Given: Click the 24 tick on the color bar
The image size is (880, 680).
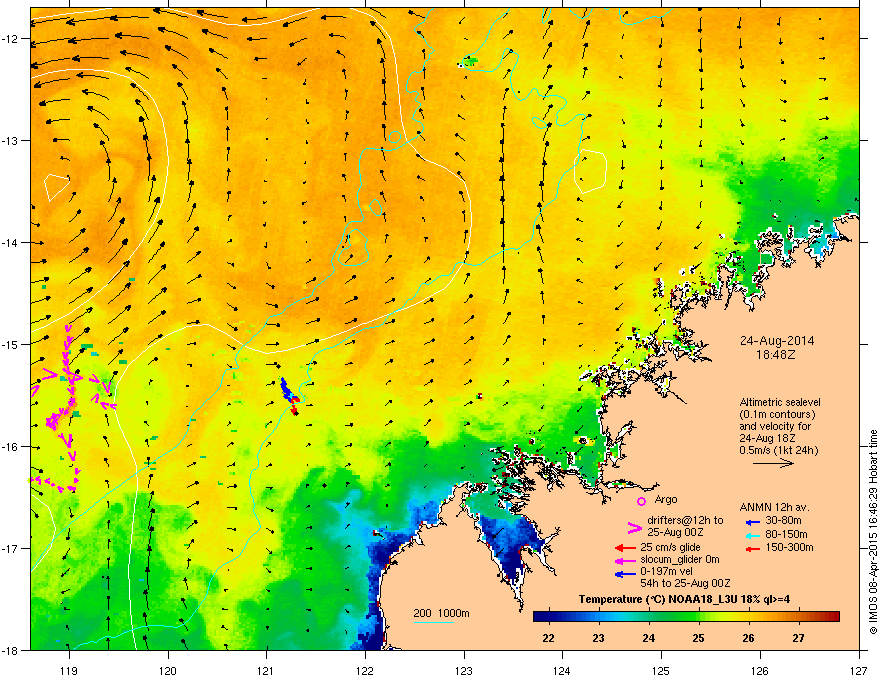Looking at the screenshot, I should [x=648, y=638].
